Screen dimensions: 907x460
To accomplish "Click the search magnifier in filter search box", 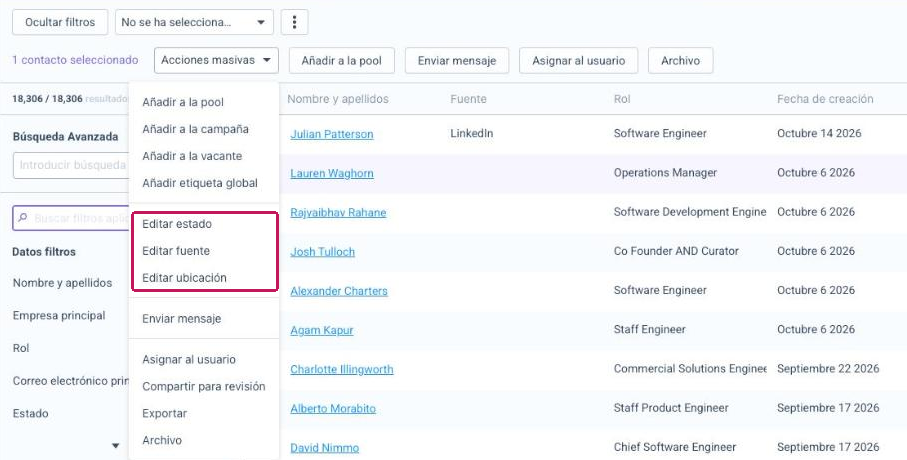I will point(23,218).
